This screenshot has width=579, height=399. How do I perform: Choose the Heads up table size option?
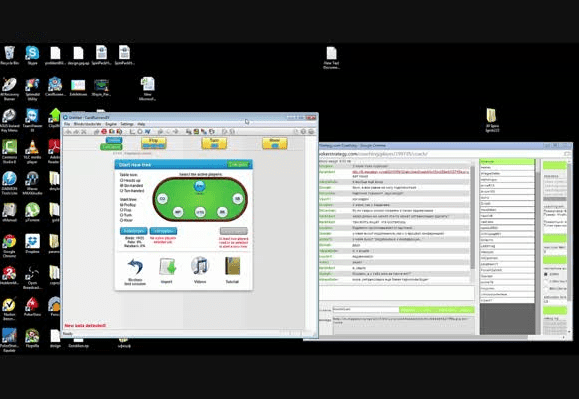click(x=131, y=180)
